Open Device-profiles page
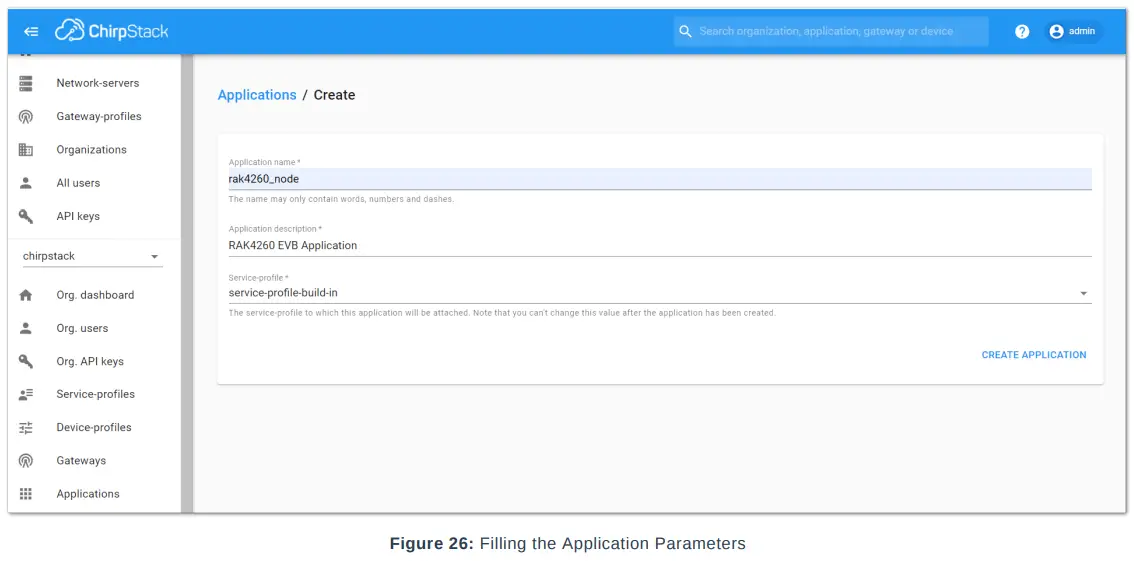1134x561 pixels. pos(94,427)
